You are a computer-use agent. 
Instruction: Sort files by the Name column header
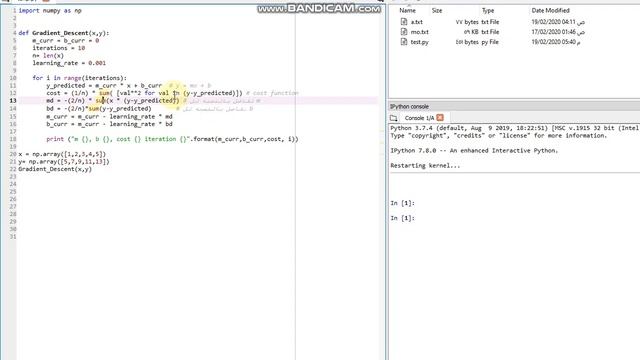coord(407,11)
